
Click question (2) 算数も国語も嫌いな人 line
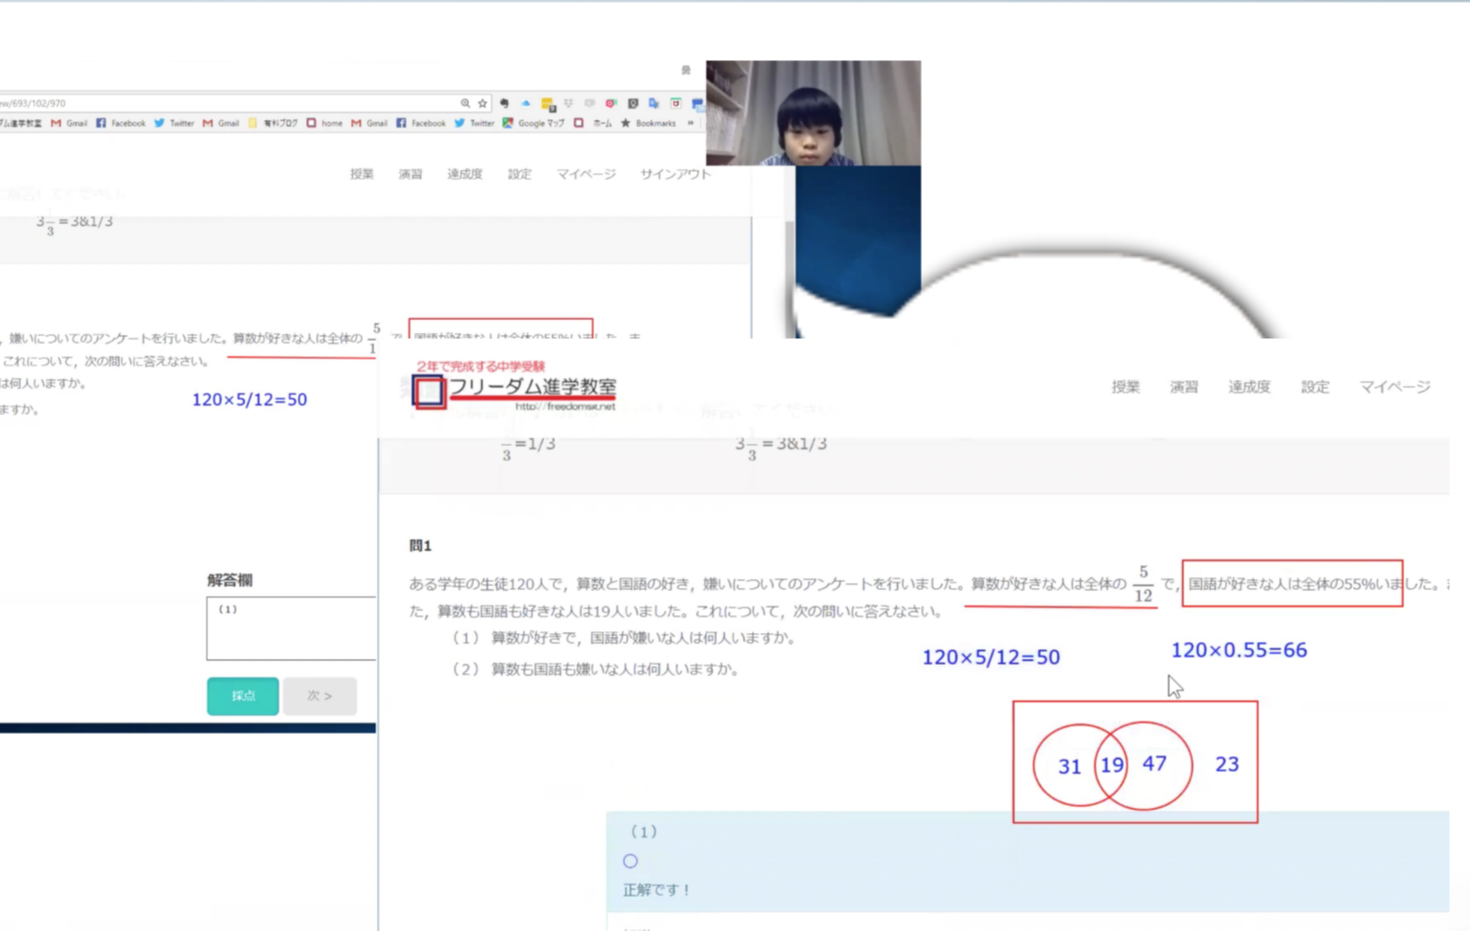pyautogui.click(x=596, y=669)
